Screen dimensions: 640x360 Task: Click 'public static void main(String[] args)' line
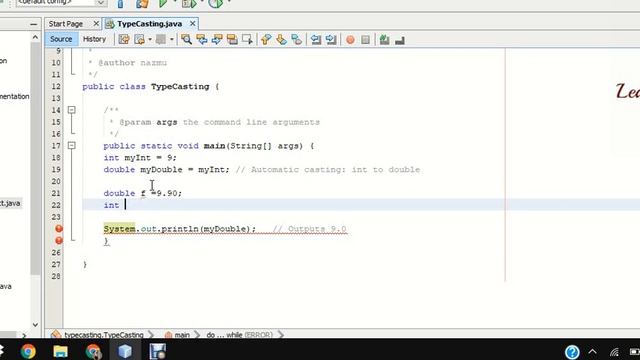point(209,146)
